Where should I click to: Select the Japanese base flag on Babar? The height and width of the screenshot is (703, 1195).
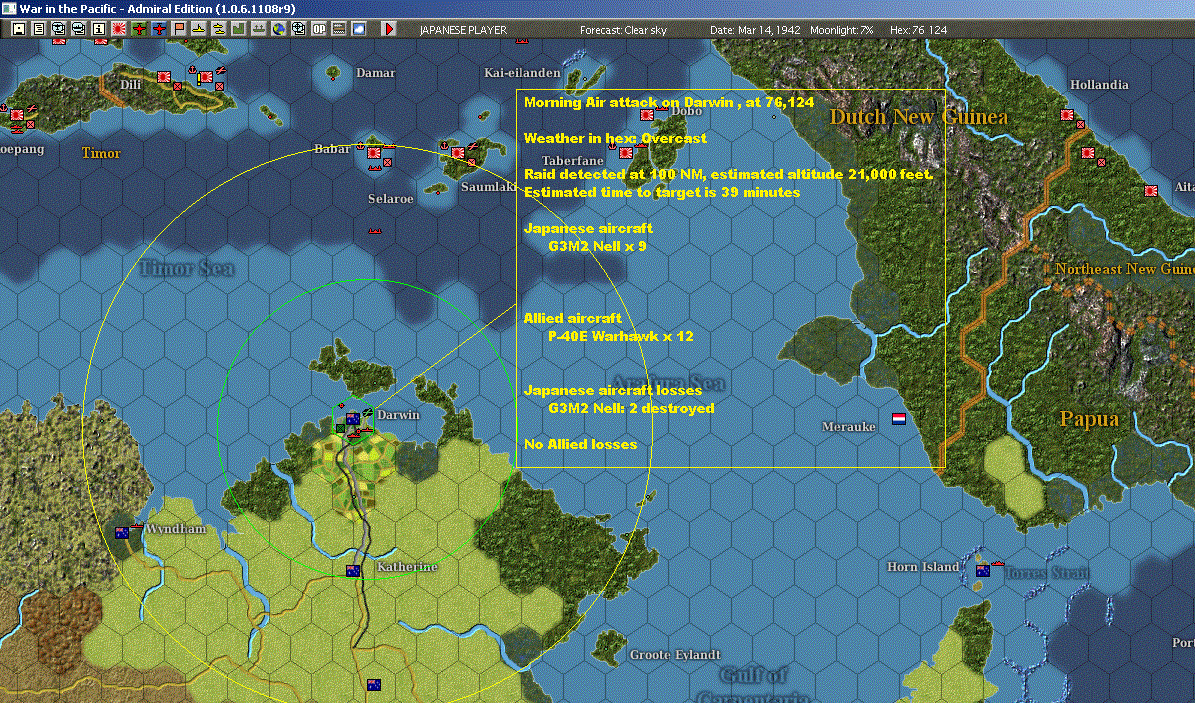(373, 153)
